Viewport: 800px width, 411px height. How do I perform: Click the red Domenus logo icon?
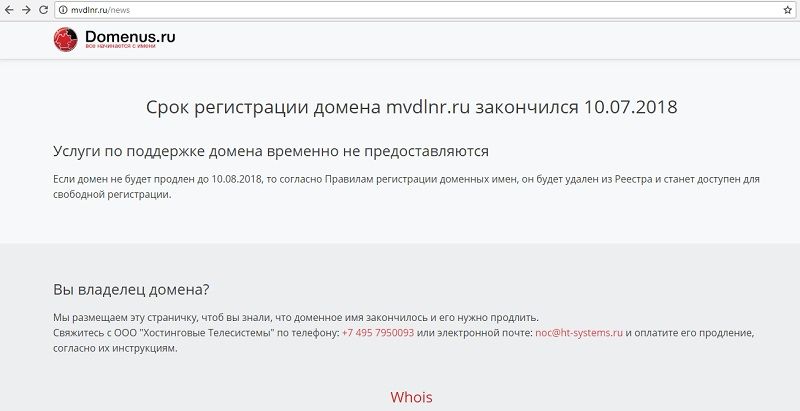67,40
